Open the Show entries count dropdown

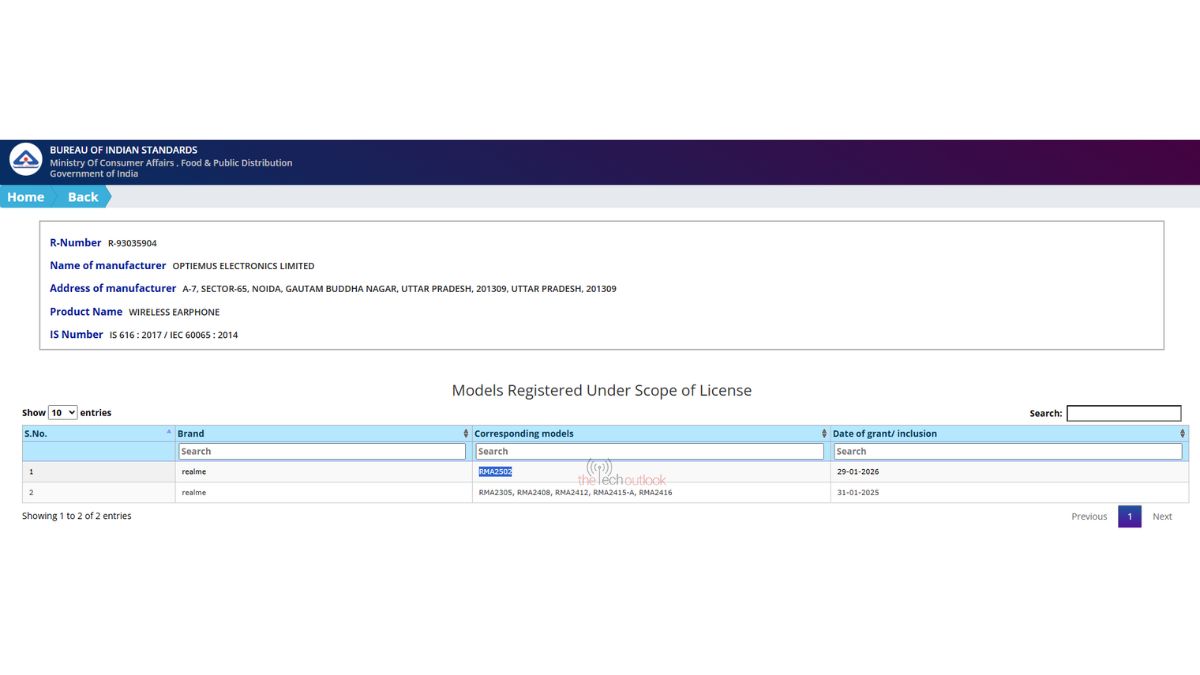pyautogui.click(x=62, y=413)
